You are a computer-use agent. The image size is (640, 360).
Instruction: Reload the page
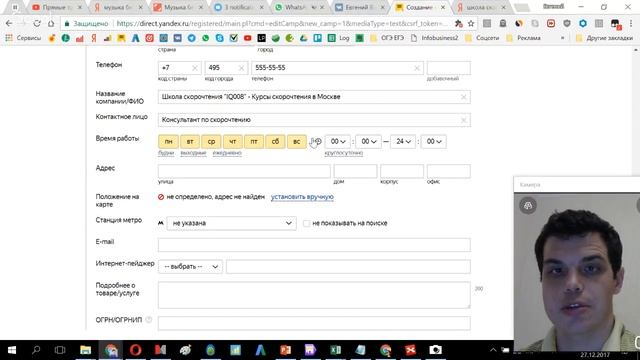coord(37,24)
